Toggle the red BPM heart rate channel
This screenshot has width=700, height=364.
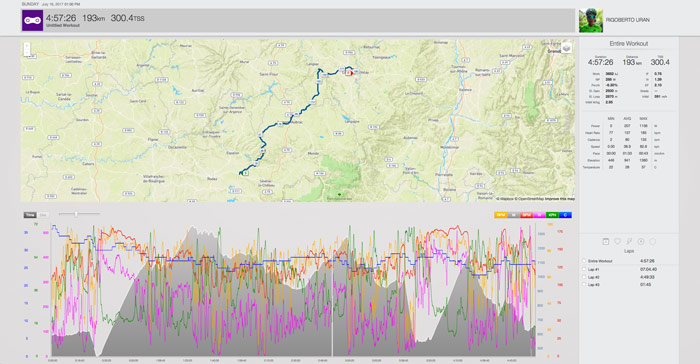coord(527,215)
